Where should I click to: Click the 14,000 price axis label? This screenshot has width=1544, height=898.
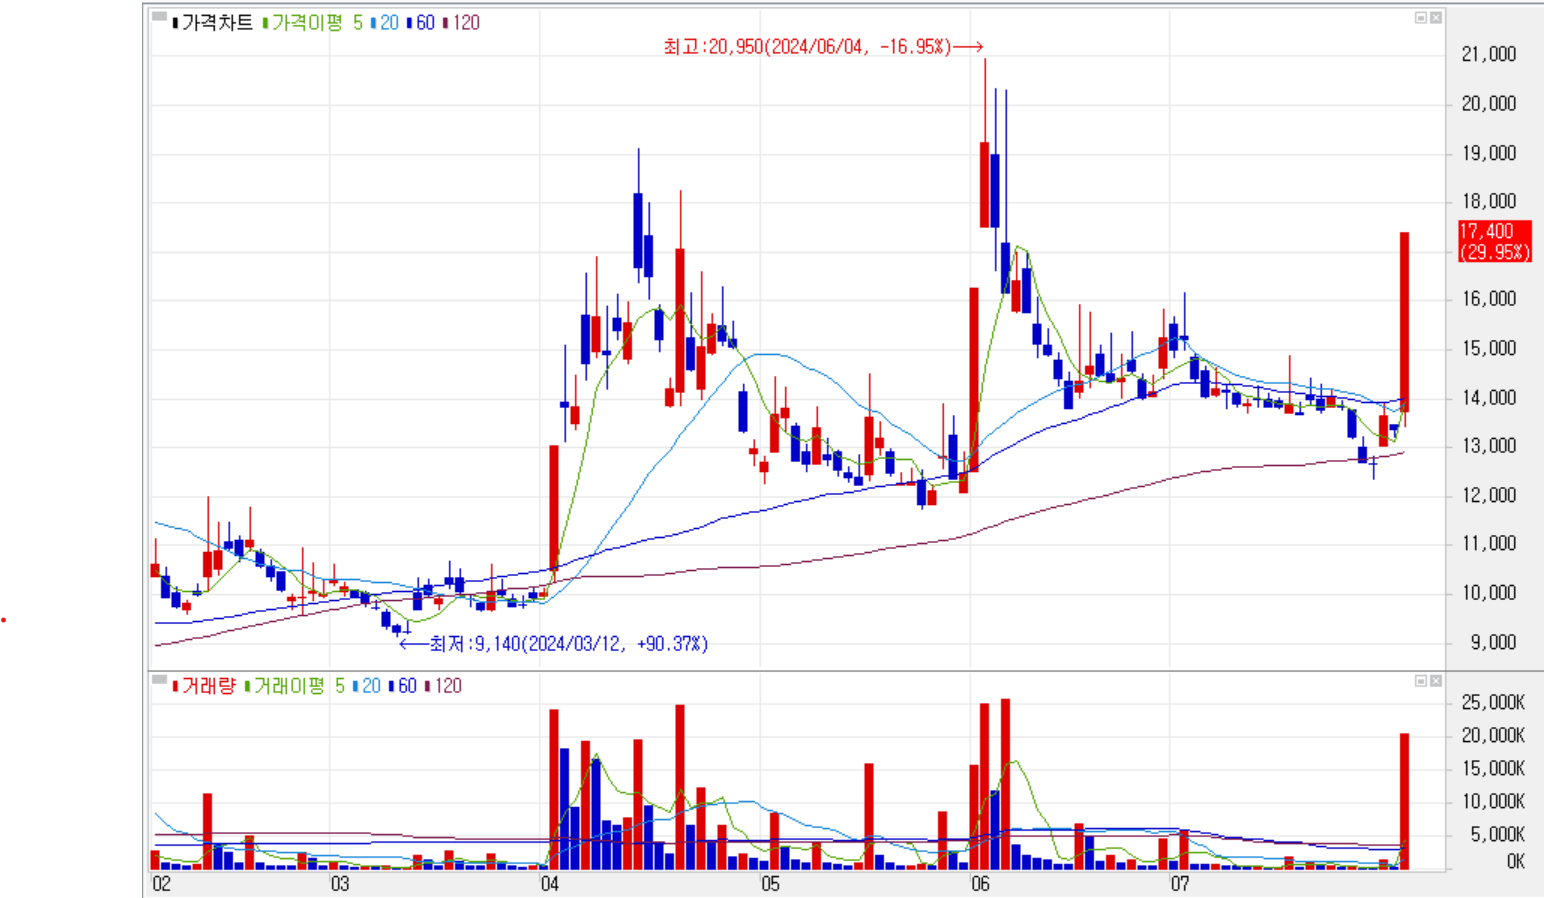pos(1488,397)
